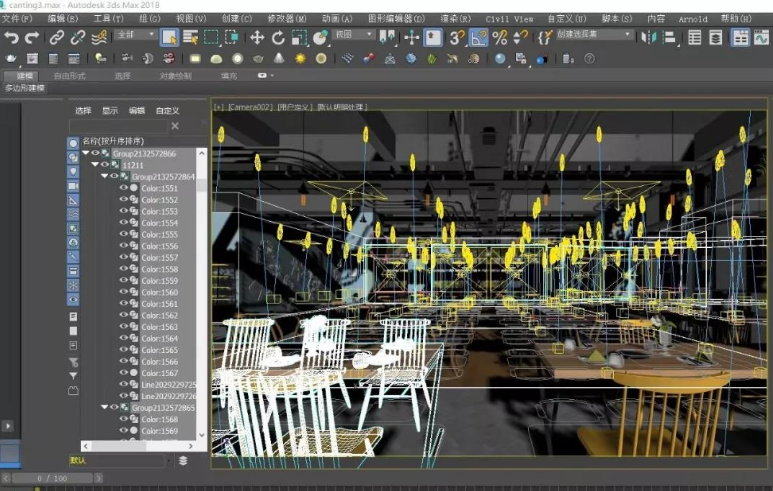Toggle the Percent Snap button
Viewport: 773px width, 491px height.
(499, 37)
